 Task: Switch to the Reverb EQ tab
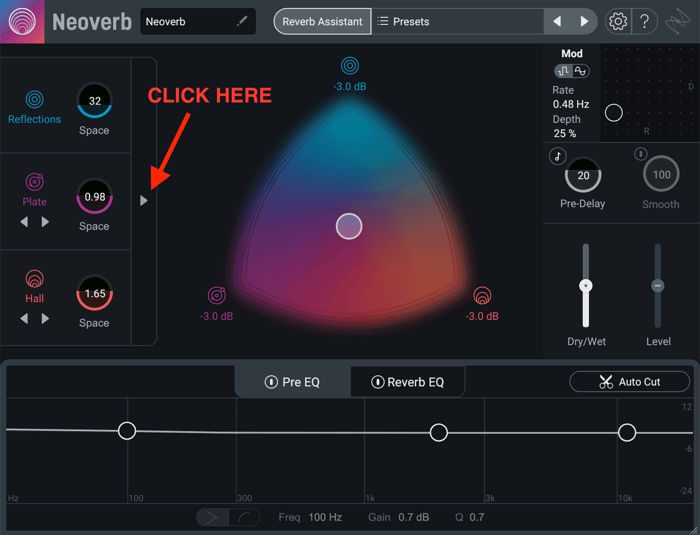[x=408, y=382]
